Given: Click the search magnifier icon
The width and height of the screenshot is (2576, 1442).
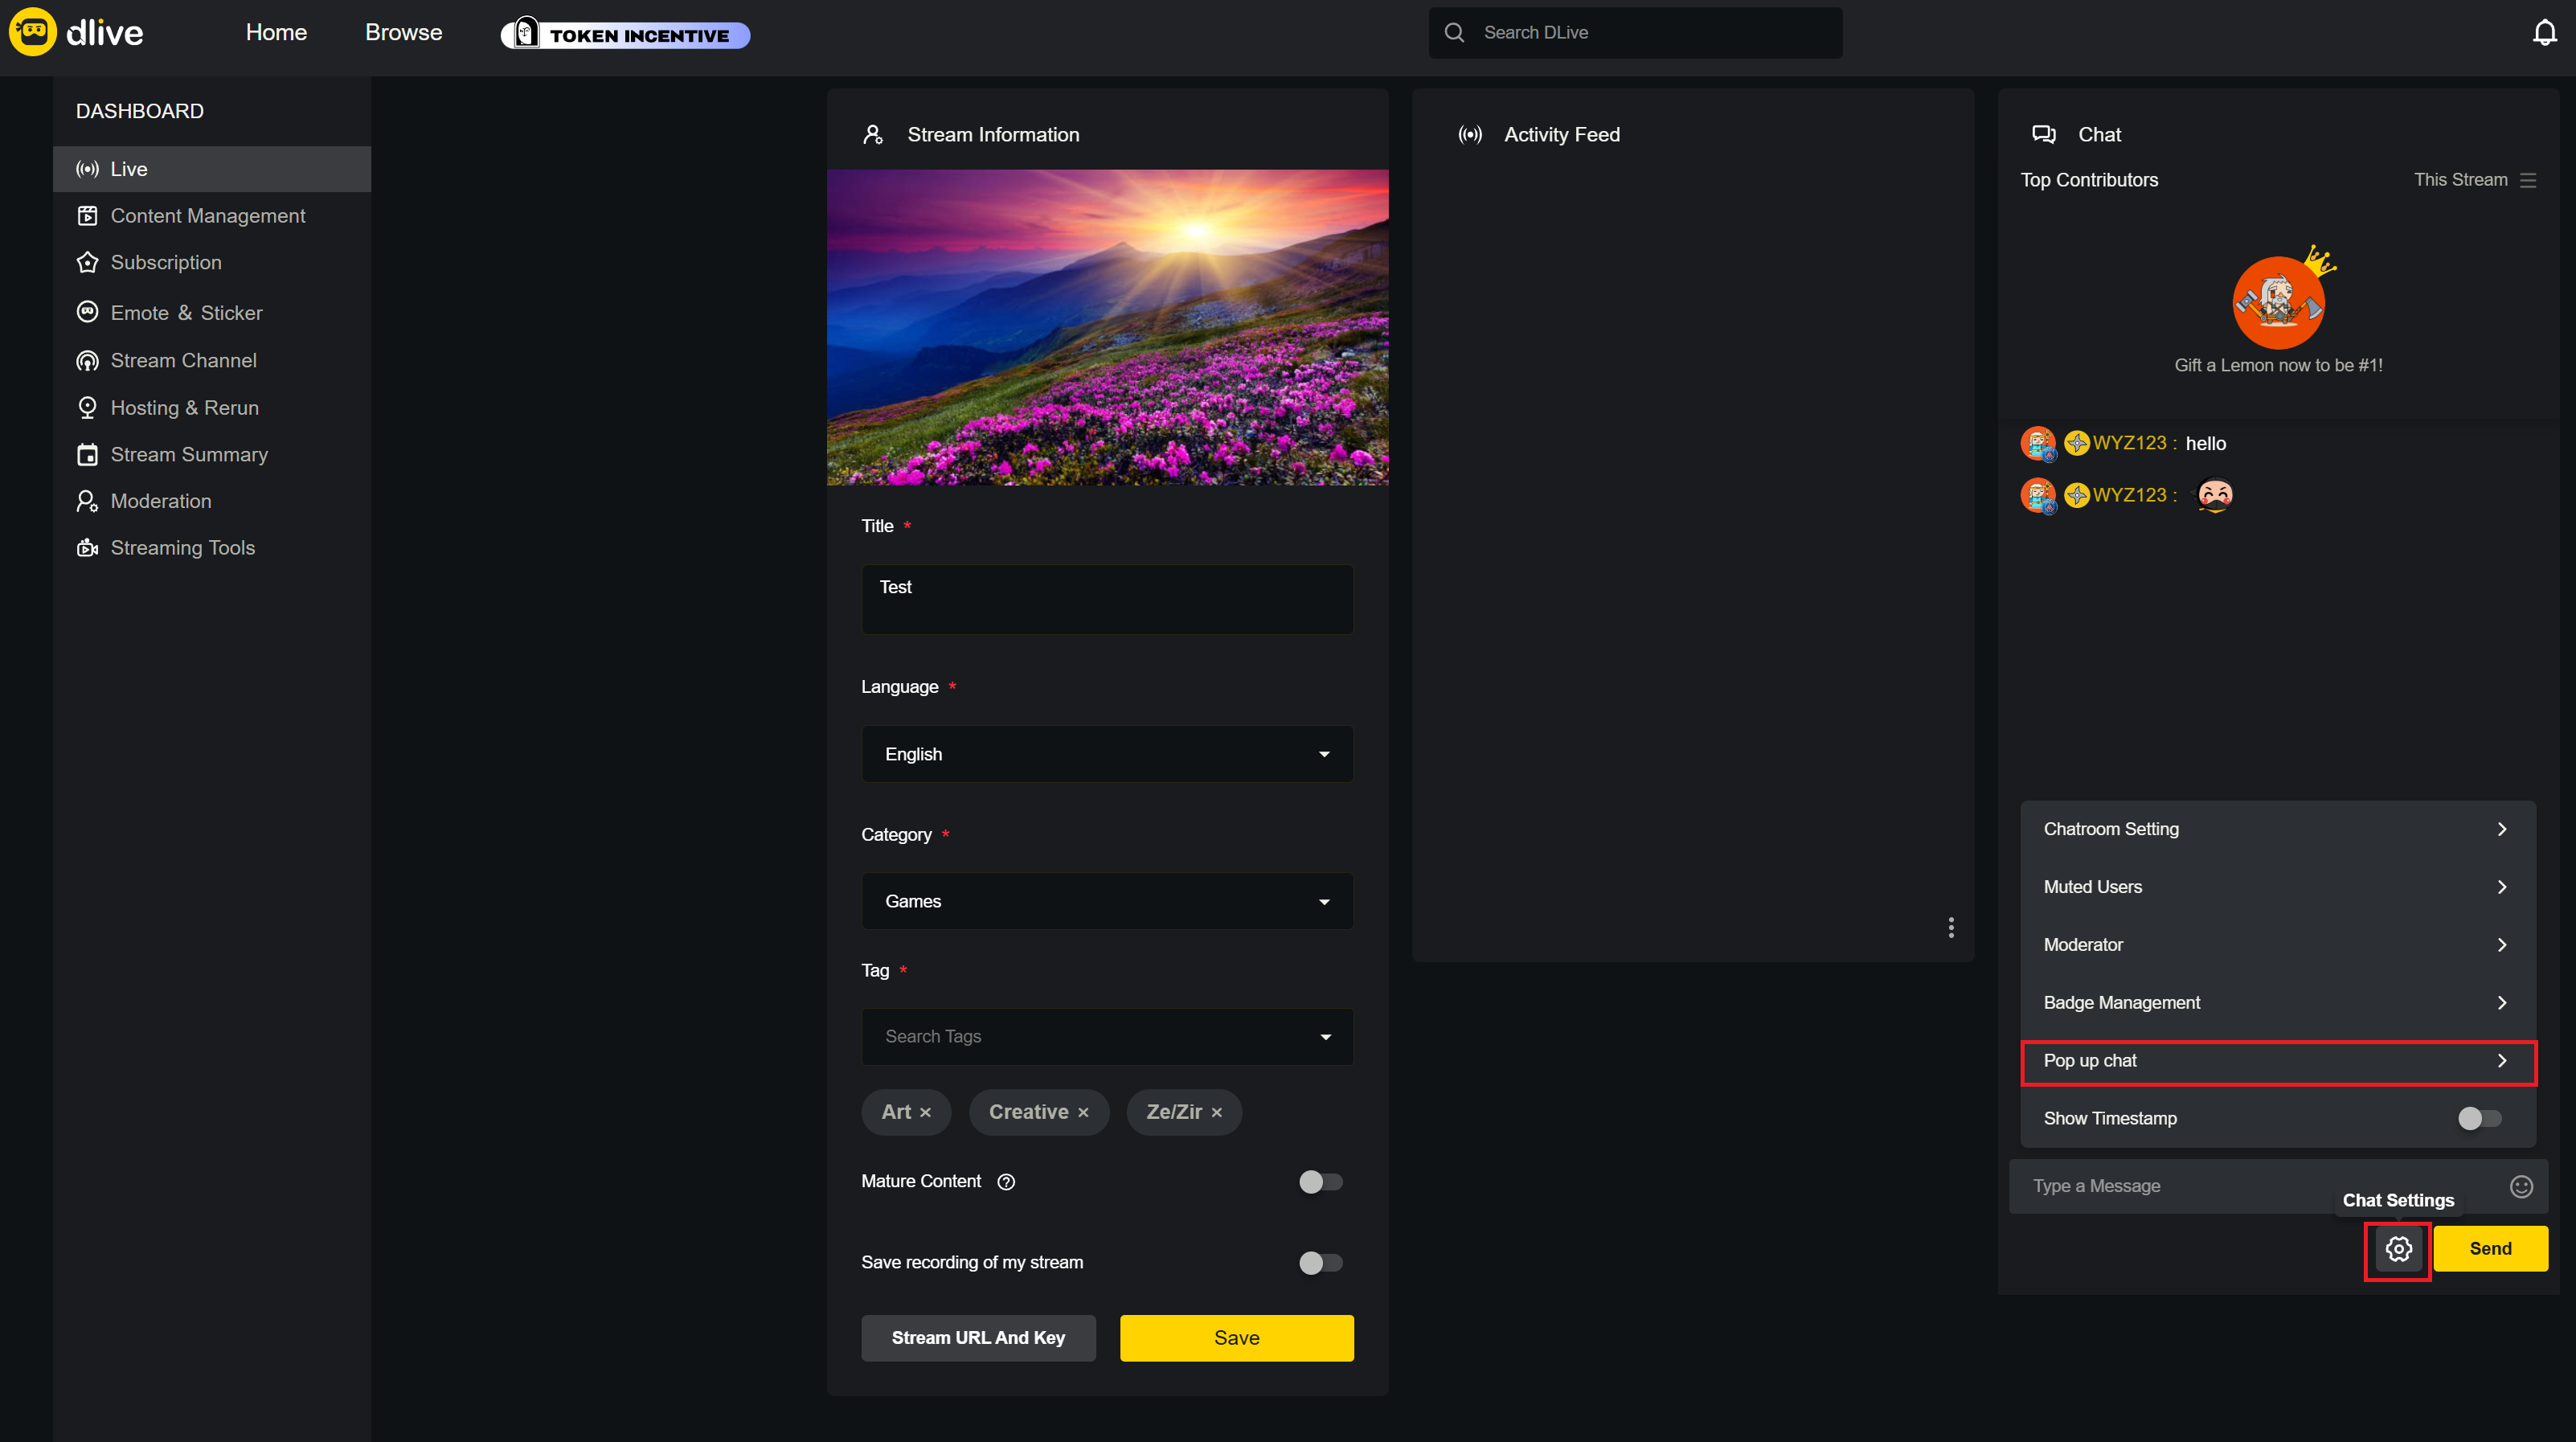Looking at the screenshot, I should click(1454, 33).
